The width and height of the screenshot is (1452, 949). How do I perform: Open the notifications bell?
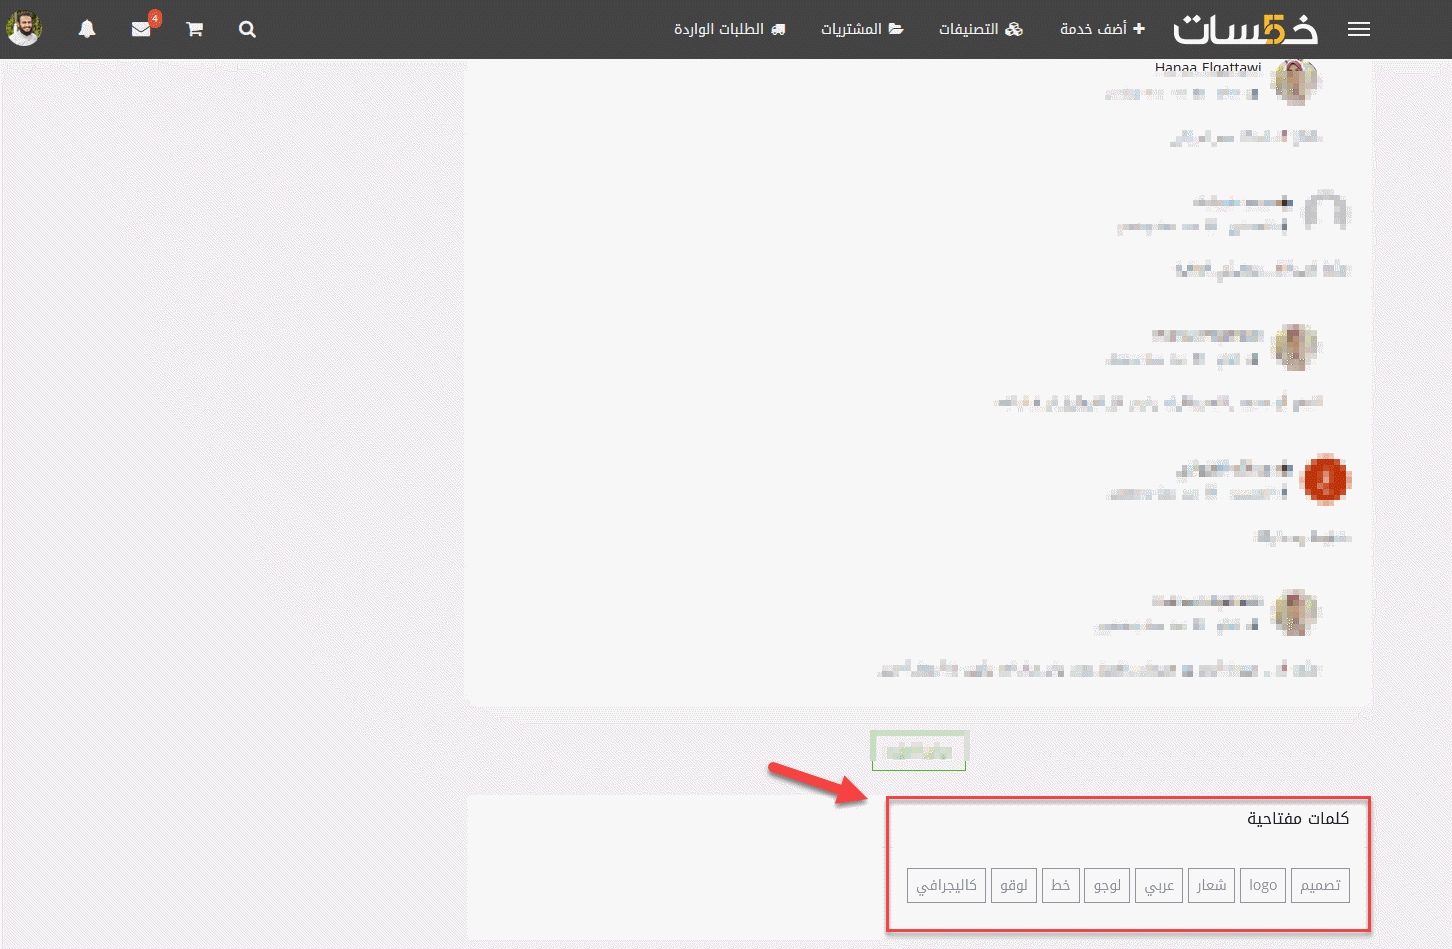[x=87, y=29]
